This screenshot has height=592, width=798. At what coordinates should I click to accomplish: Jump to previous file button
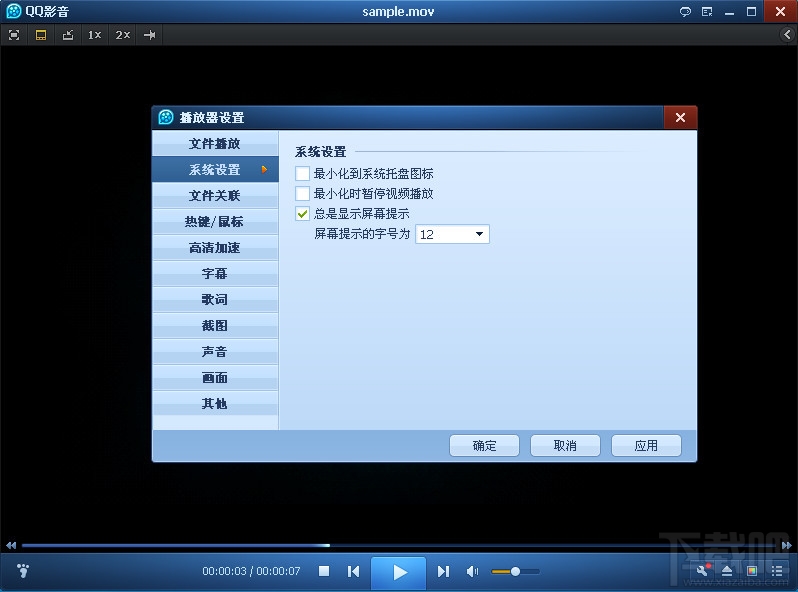click(353, 572)
